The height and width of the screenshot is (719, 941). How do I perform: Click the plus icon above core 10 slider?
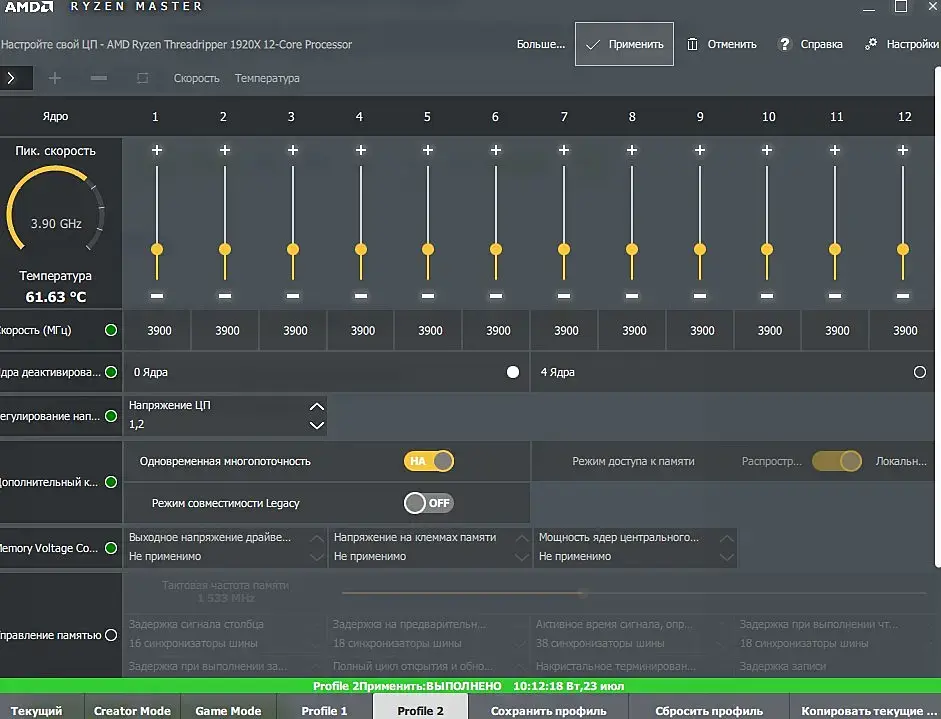767,150
